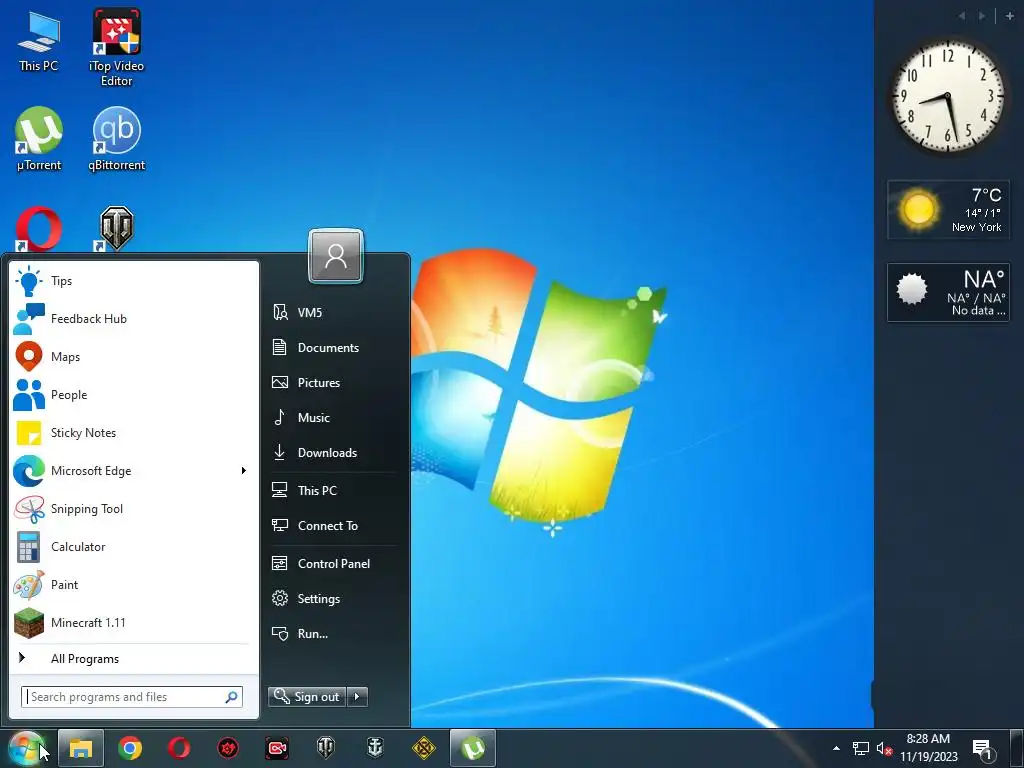Viewport: 1024px width, 768px height.
Task: Show hidden tray icons arrow
Action: 836,748
